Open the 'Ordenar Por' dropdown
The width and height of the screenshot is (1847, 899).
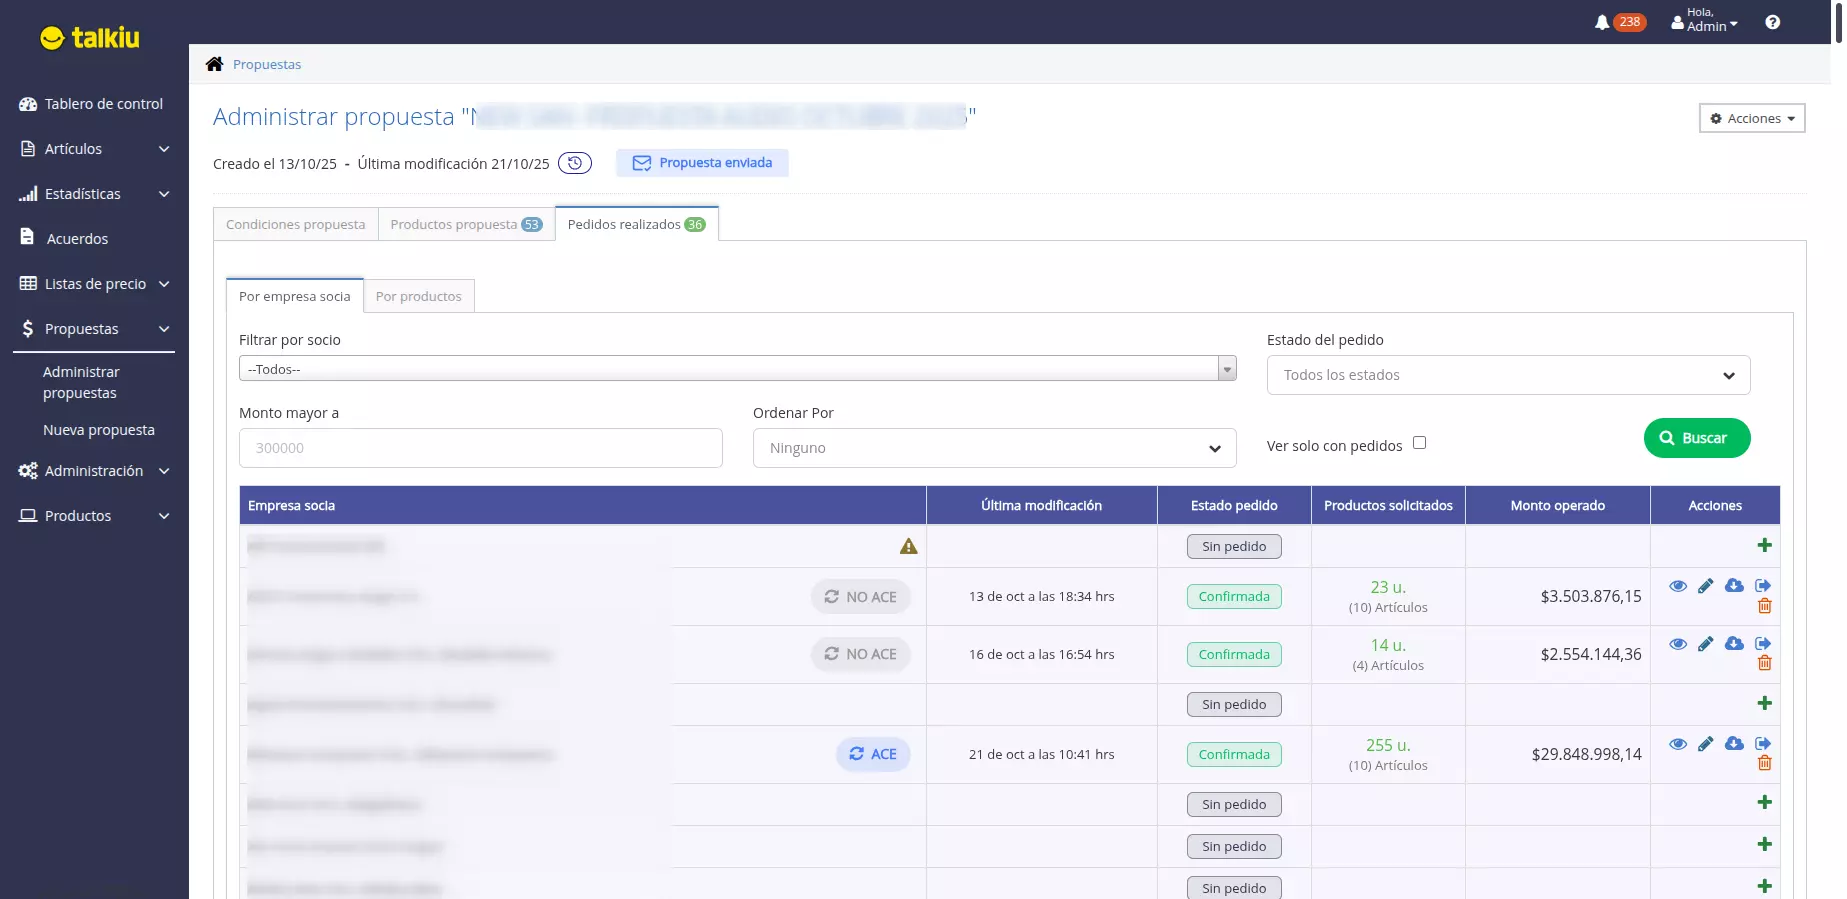(x=994, y=448)
